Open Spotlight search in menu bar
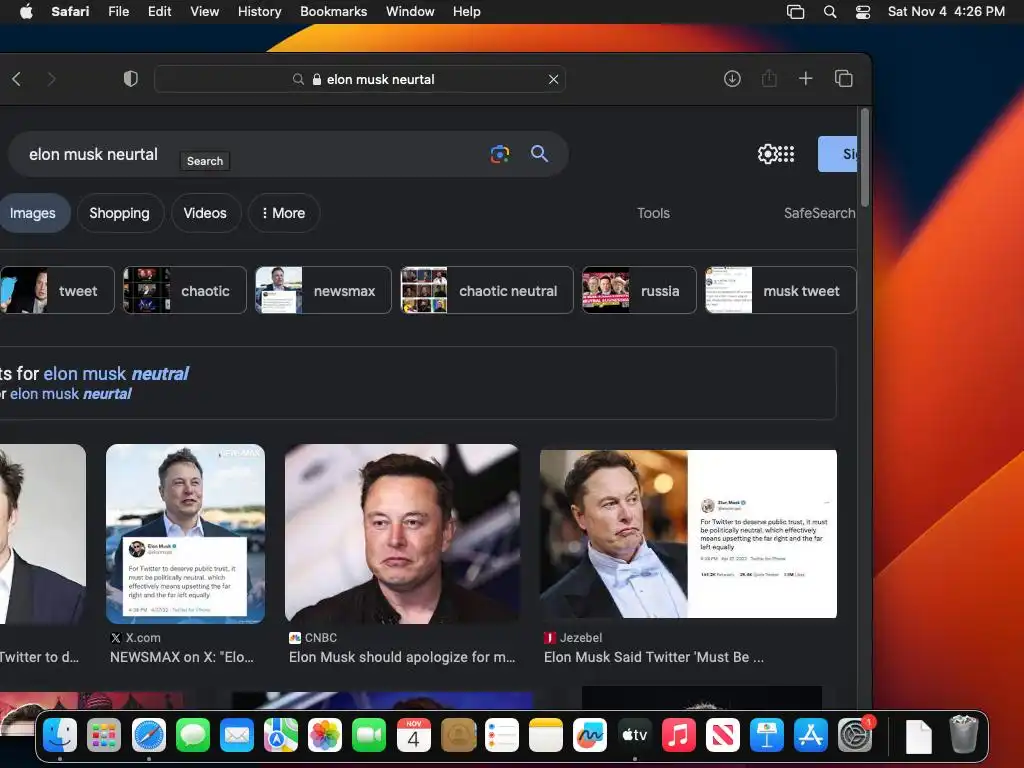This screenshot has height=768, width=1024. 830,12
